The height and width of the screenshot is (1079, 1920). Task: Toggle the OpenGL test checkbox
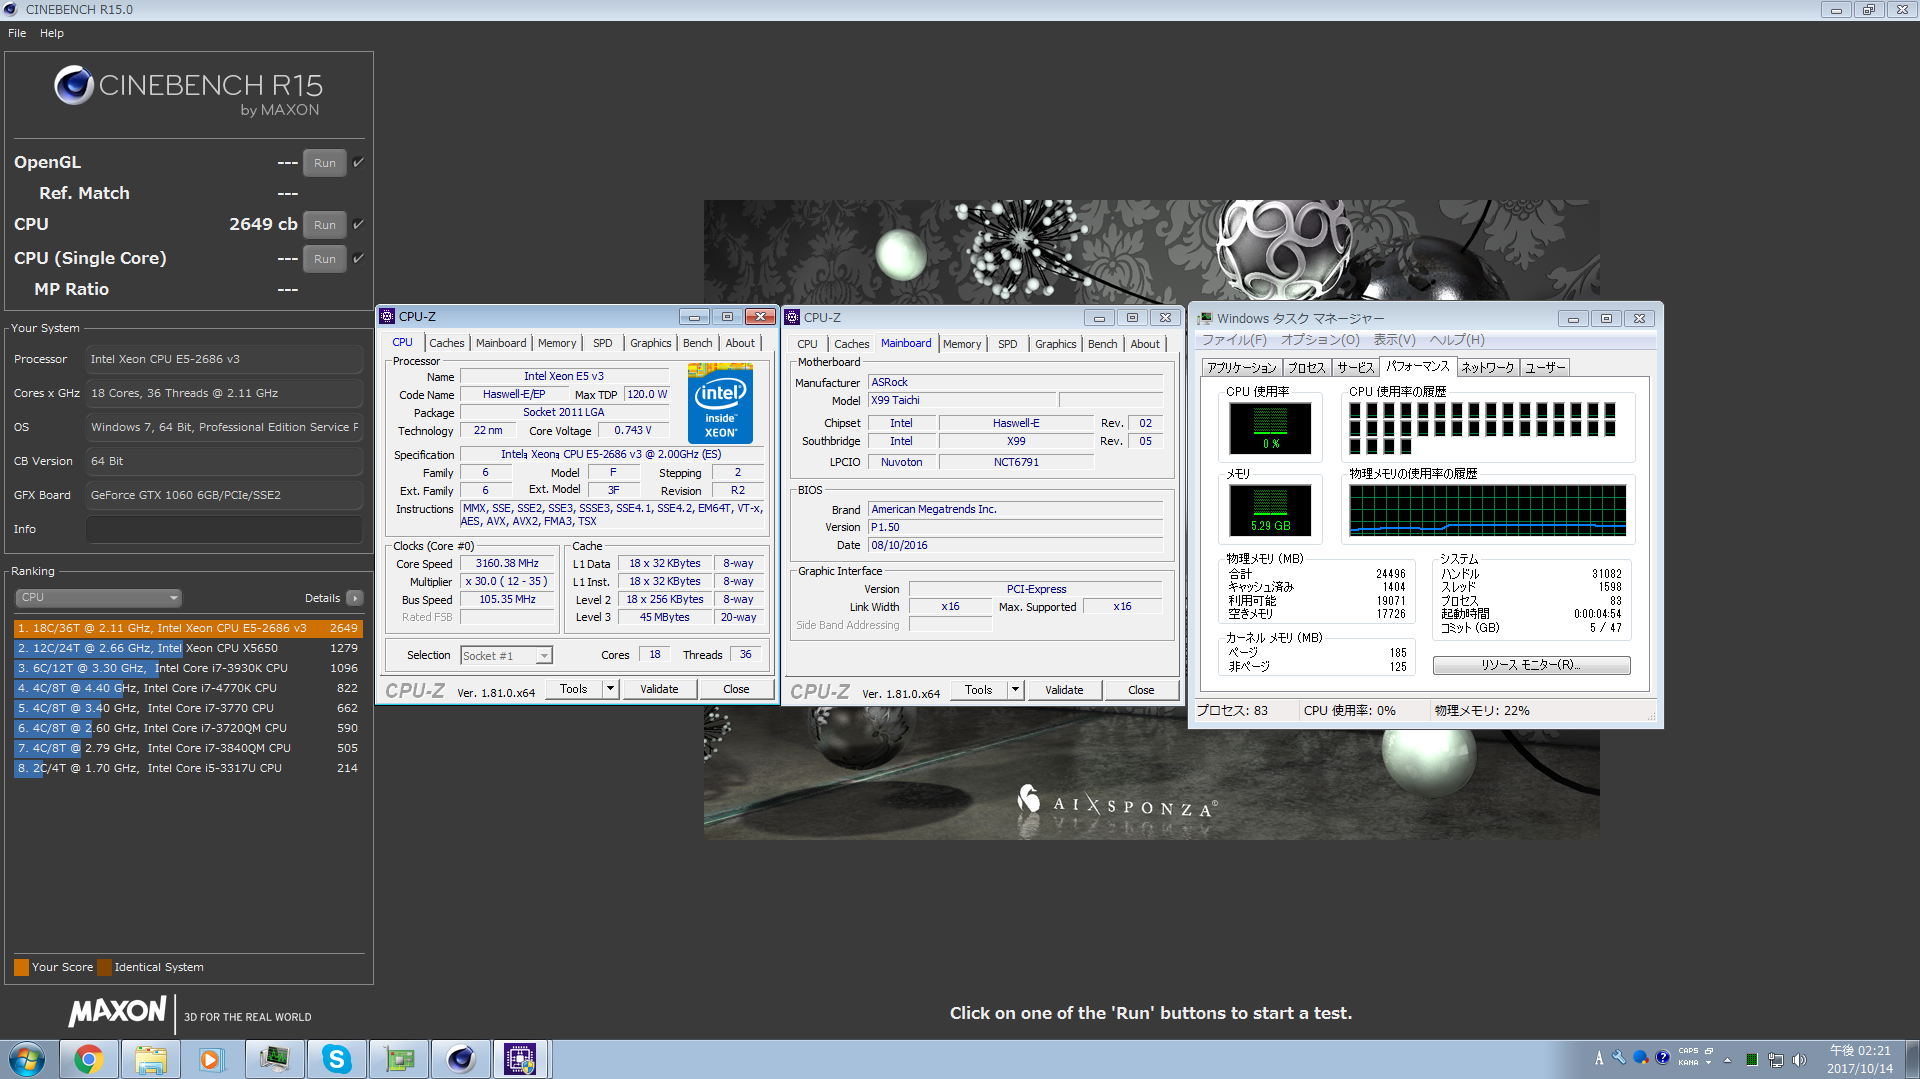358,162
